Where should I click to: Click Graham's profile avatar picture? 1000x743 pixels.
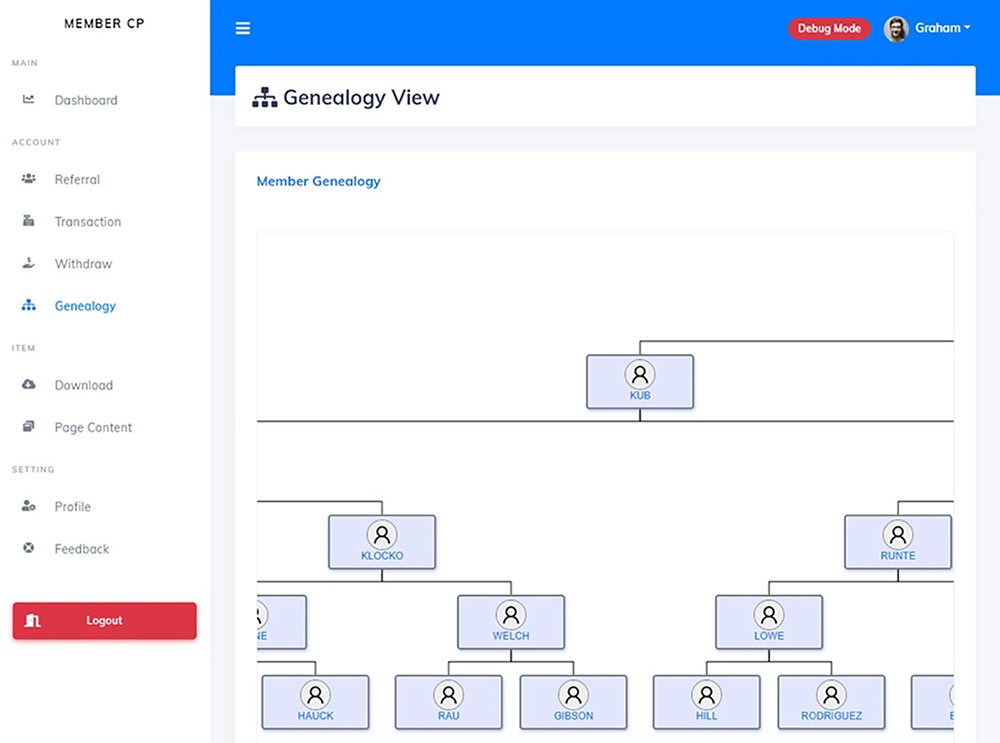coord(896,29)
